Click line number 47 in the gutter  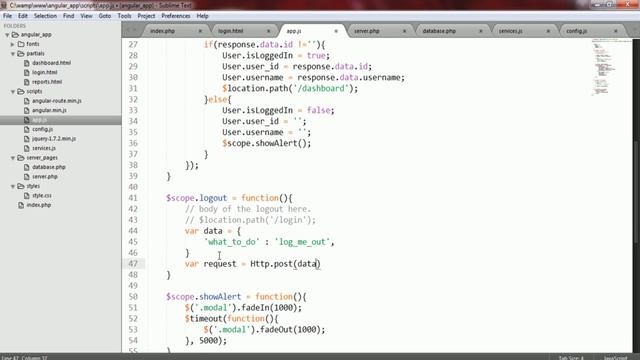[133, 264]
